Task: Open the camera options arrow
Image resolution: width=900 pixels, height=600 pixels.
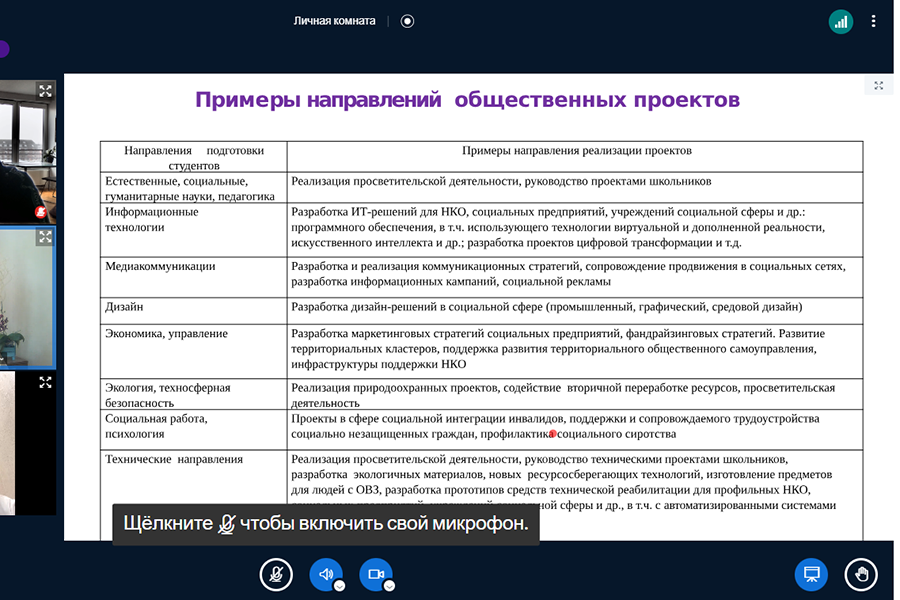Action: tap(389, 586)
